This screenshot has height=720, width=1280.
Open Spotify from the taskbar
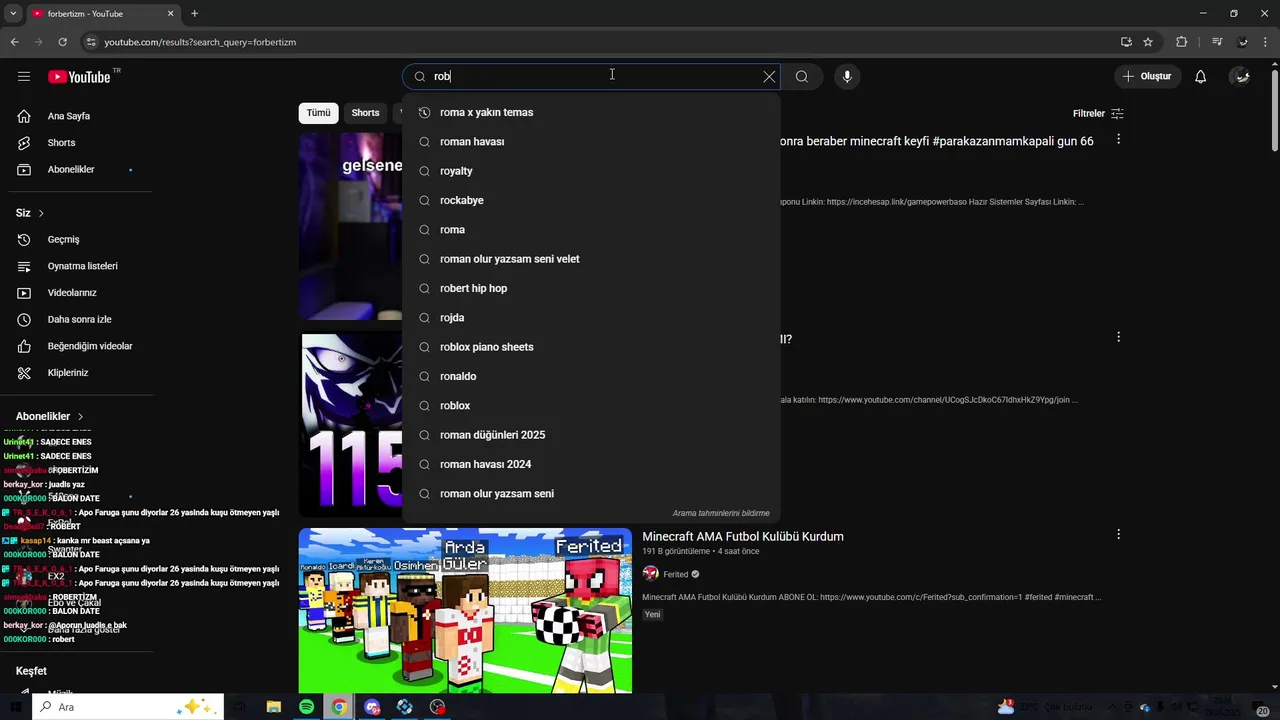(x=307, y=707)
